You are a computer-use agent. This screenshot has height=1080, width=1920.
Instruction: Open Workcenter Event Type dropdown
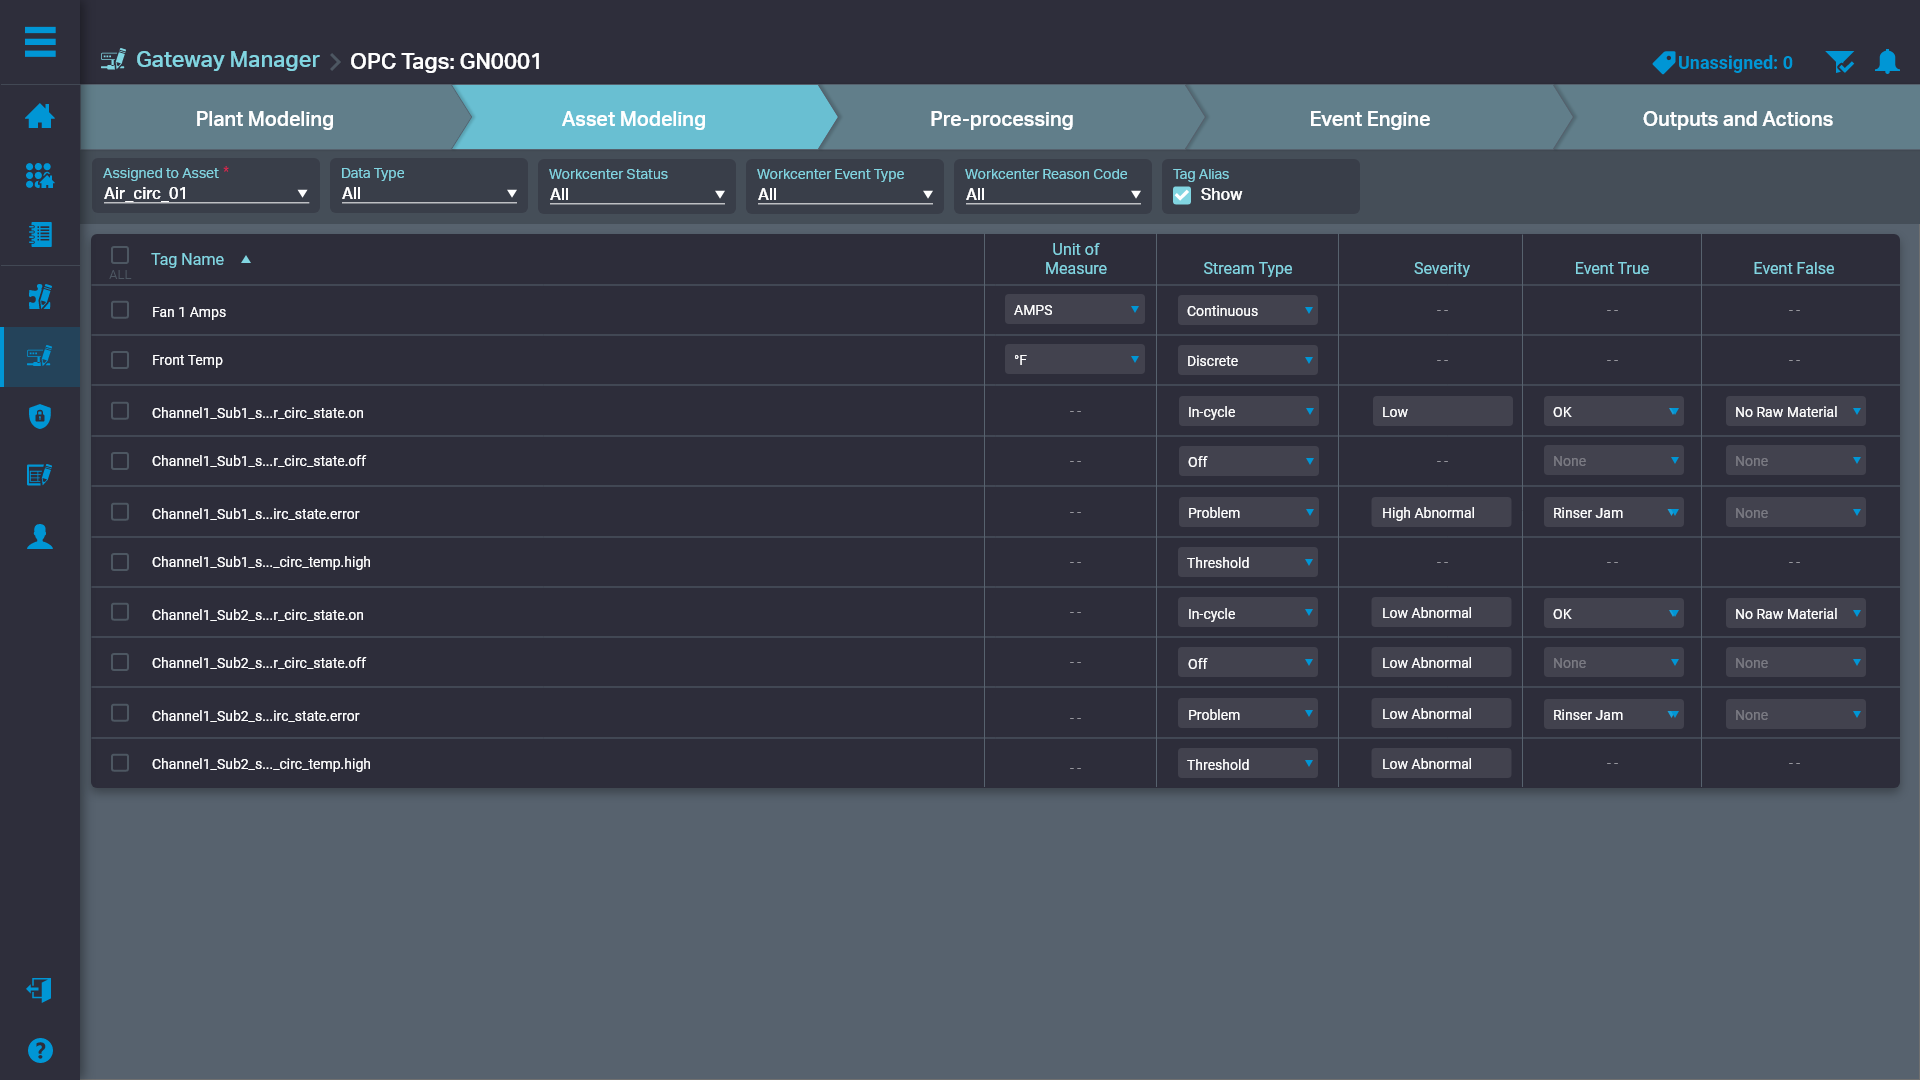coord(845,195)
